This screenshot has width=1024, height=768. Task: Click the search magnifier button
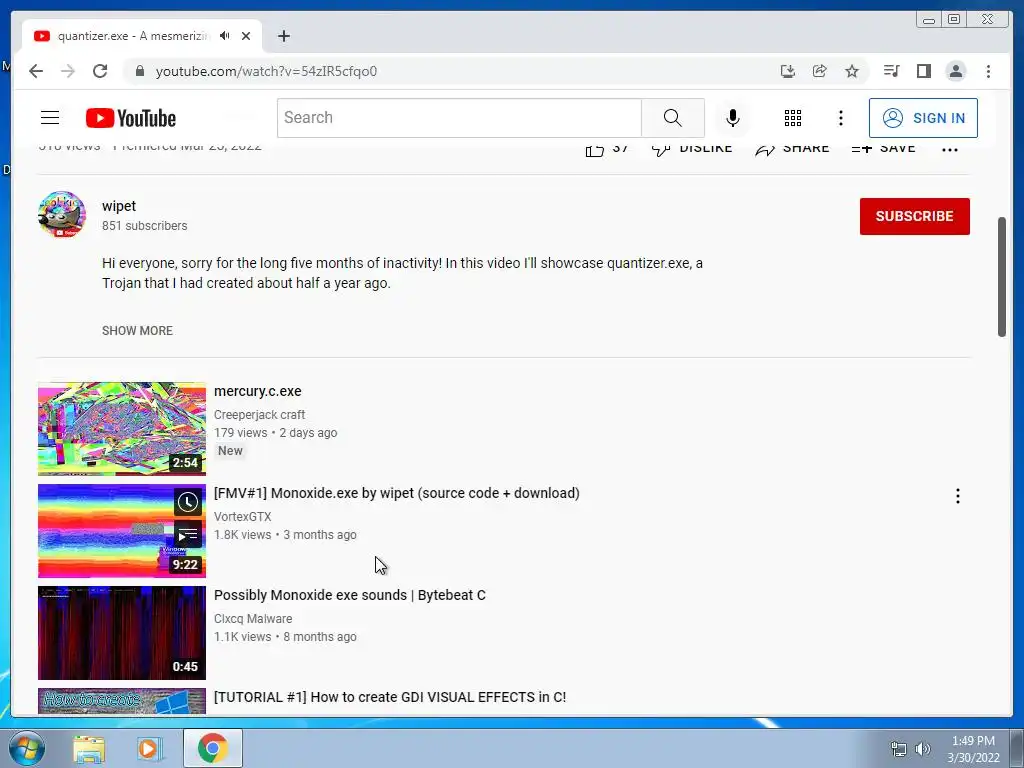click(673, 118)
